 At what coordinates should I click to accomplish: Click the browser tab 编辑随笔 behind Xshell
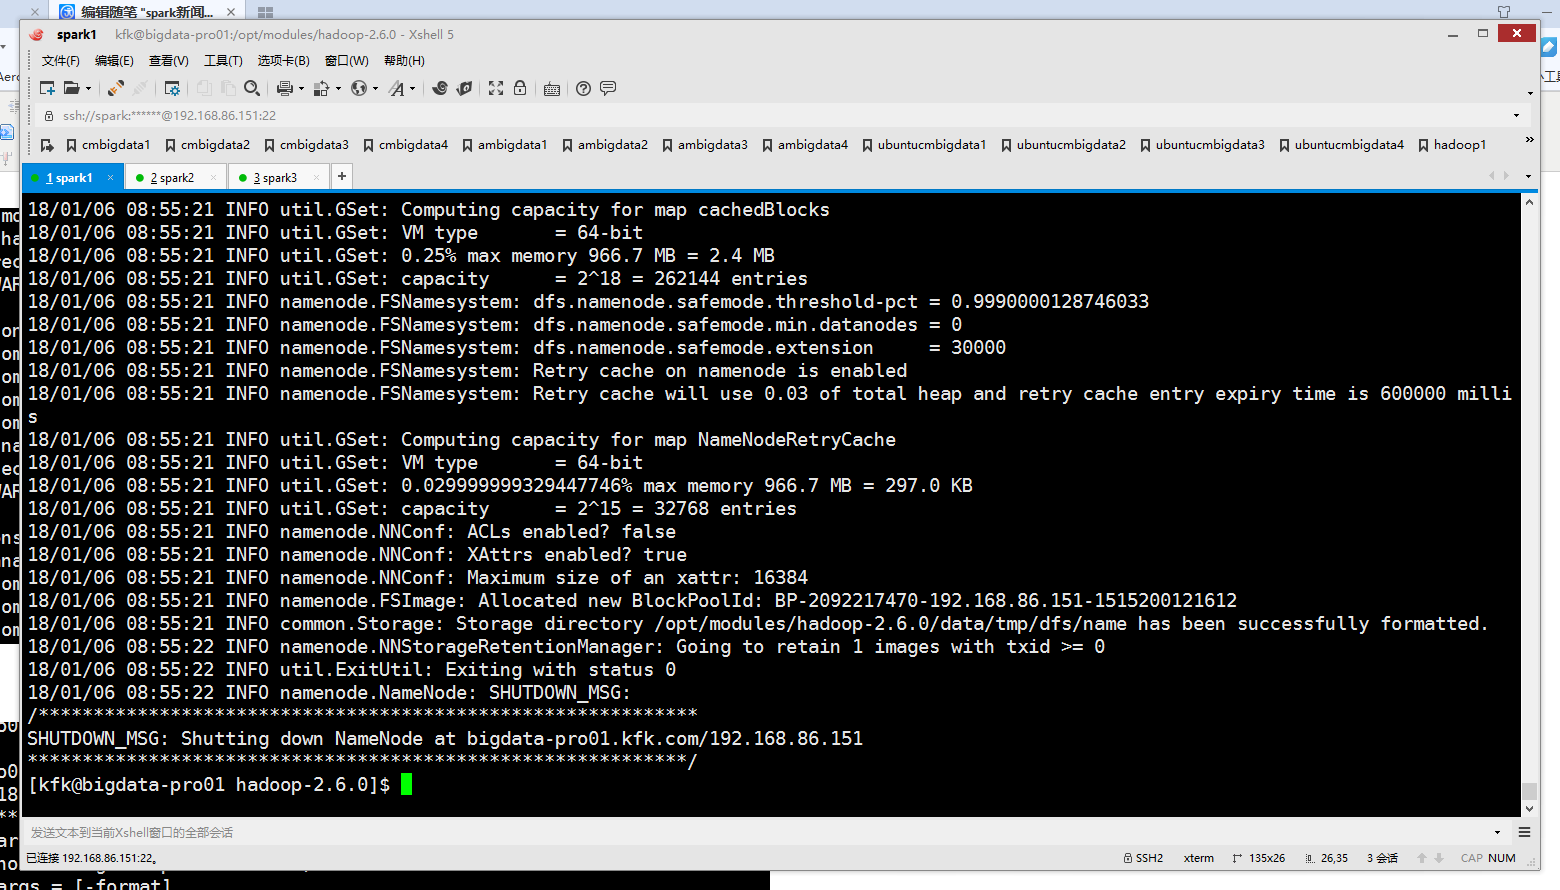[x=148, y=12]
